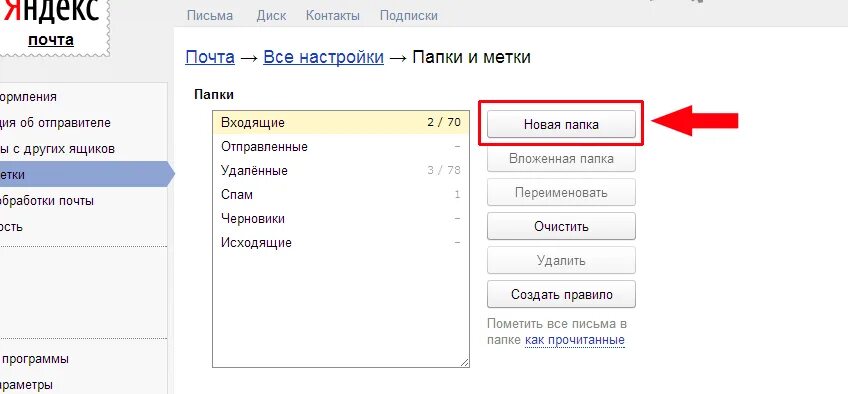The height and width of the screenshot is (394, 848).
Task: Click the Очистить button
Action: tap(561, 226)
